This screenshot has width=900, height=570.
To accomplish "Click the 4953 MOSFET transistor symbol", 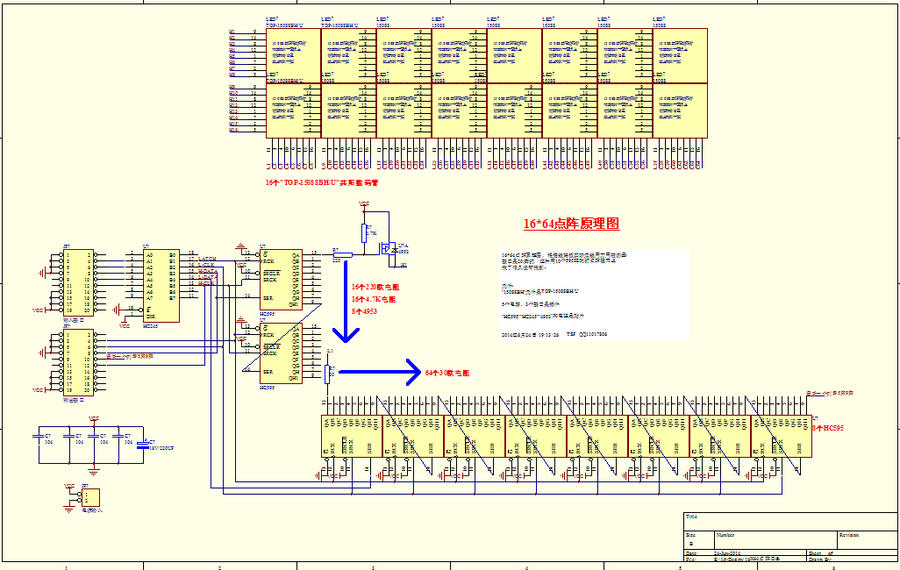I will point(403,250).
